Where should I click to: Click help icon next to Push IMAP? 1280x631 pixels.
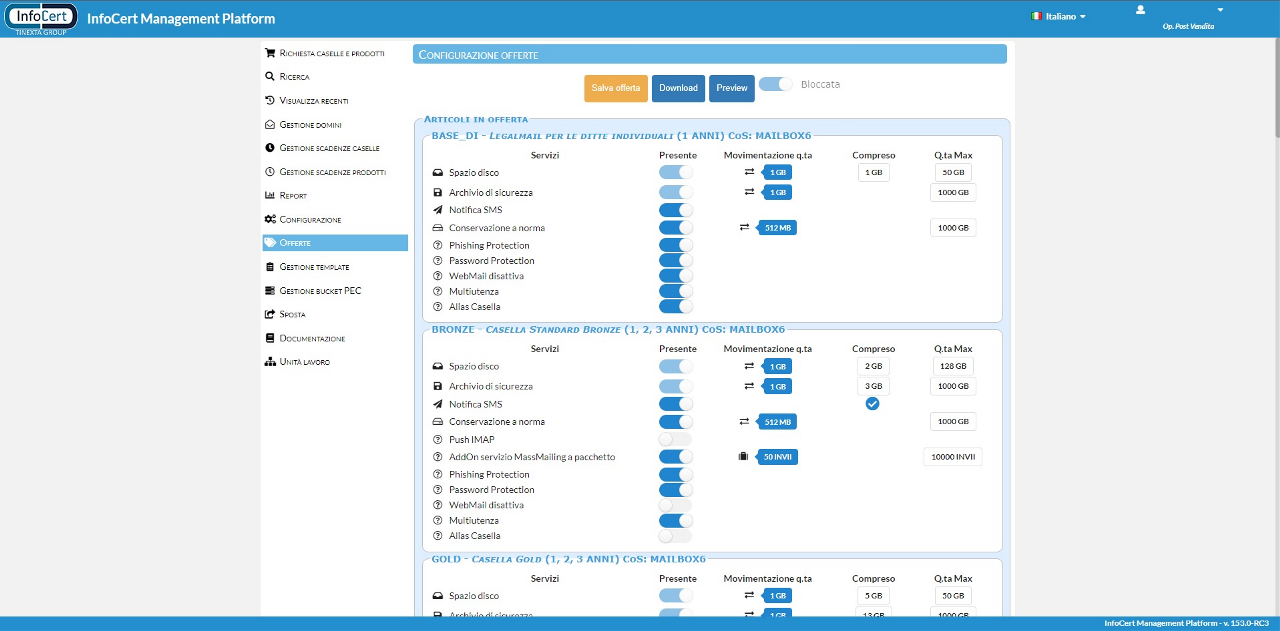437,440
